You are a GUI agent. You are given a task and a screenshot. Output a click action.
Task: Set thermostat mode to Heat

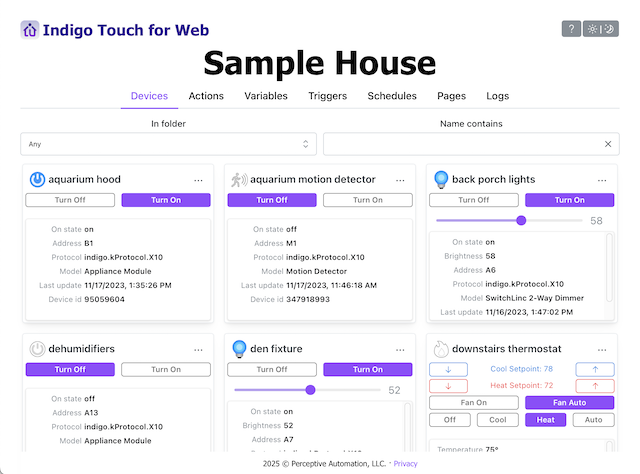pyautogui.click(x=546, y=420)
